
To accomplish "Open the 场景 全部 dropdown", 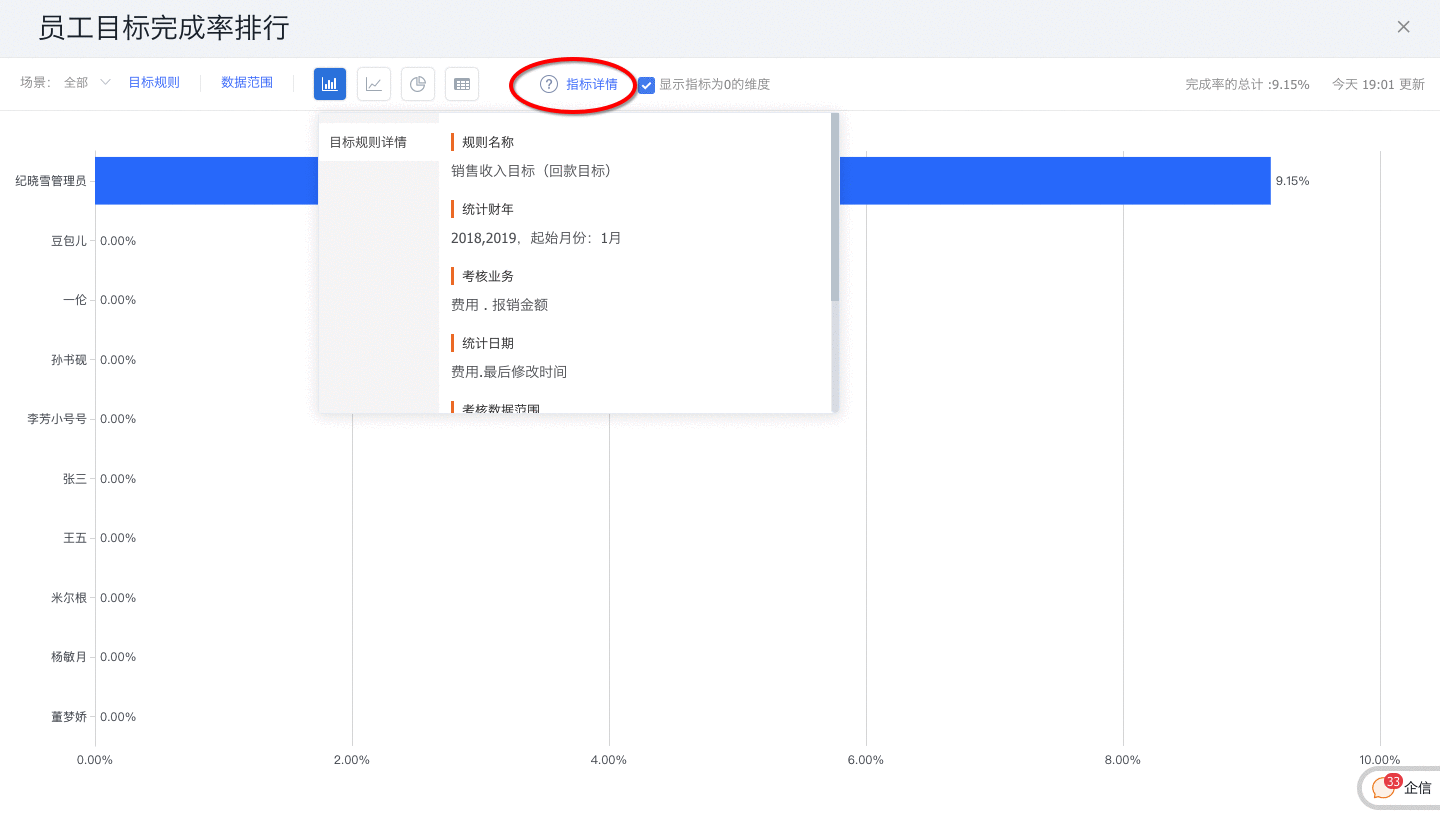I will (88, 83).
